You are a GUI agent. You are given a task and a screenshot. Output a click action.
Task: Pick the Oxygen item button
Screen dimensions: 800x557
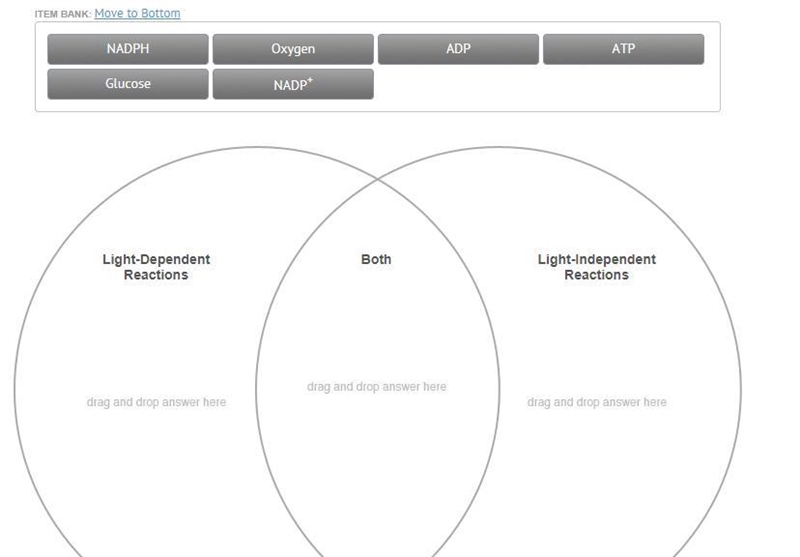click(x=293, y=49)
